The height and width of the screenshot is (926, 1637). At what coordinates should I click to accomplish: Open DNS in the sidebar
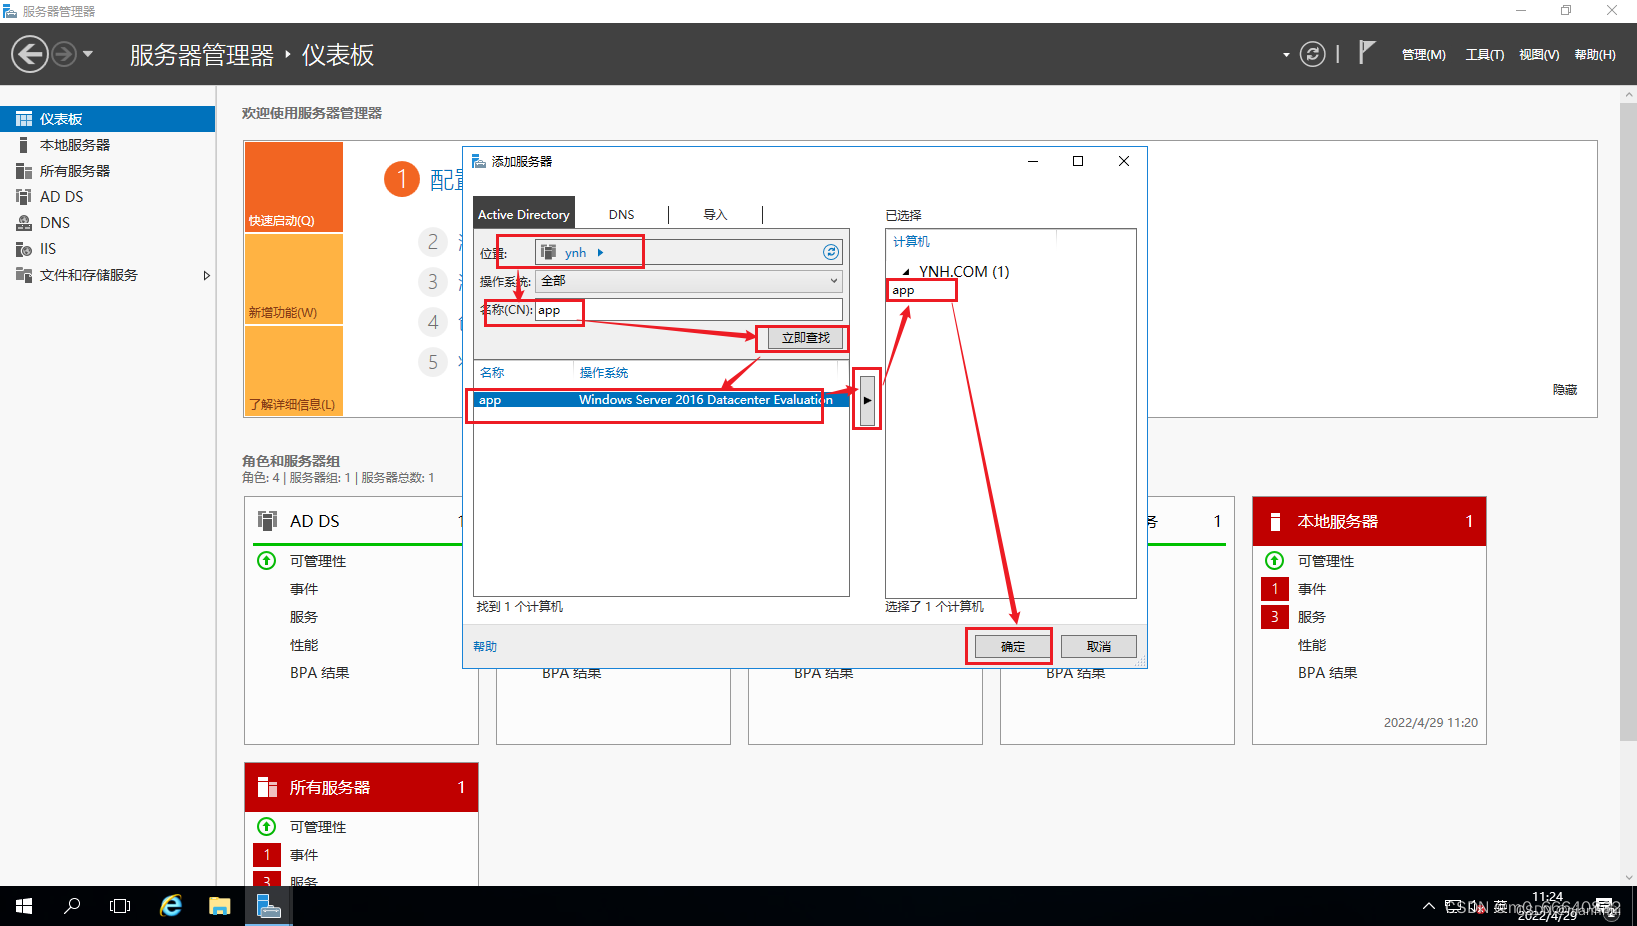pos(107,223)
